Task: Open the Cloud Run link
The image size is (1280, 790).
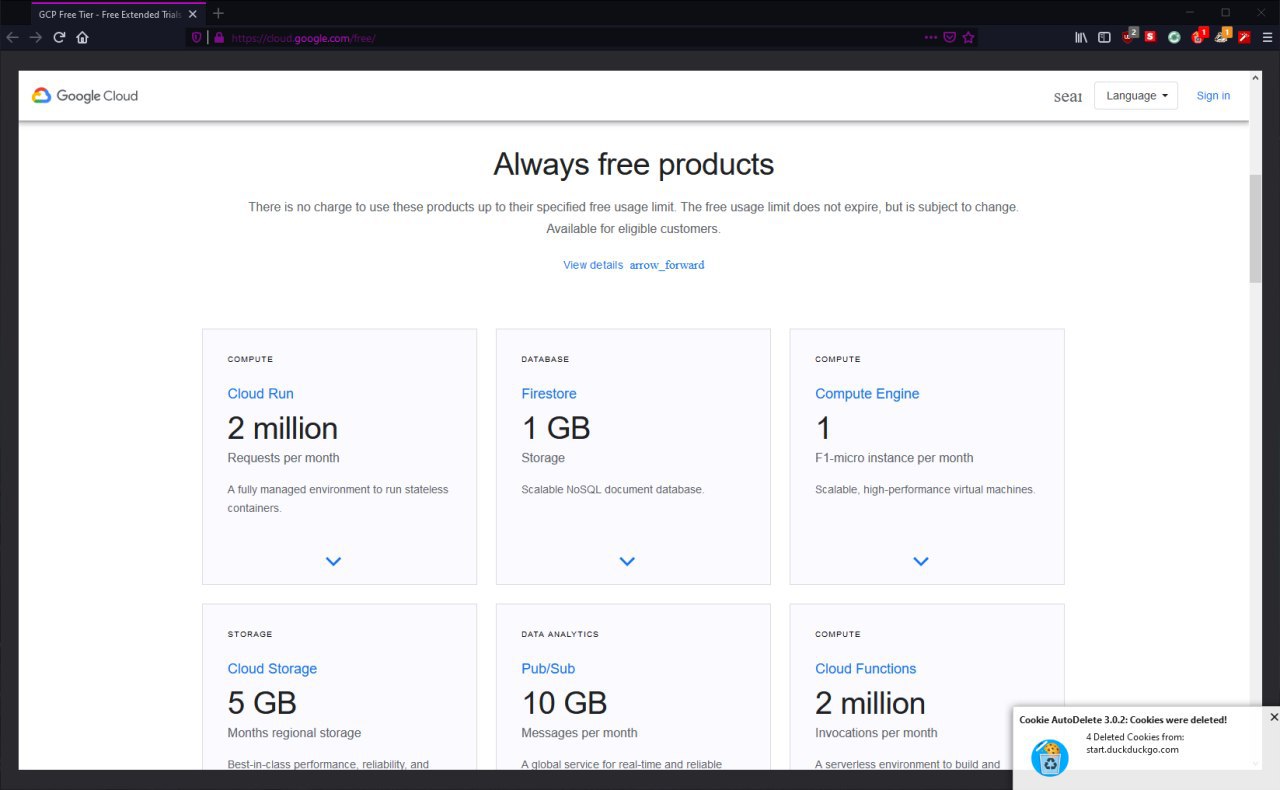Action: 260,394
